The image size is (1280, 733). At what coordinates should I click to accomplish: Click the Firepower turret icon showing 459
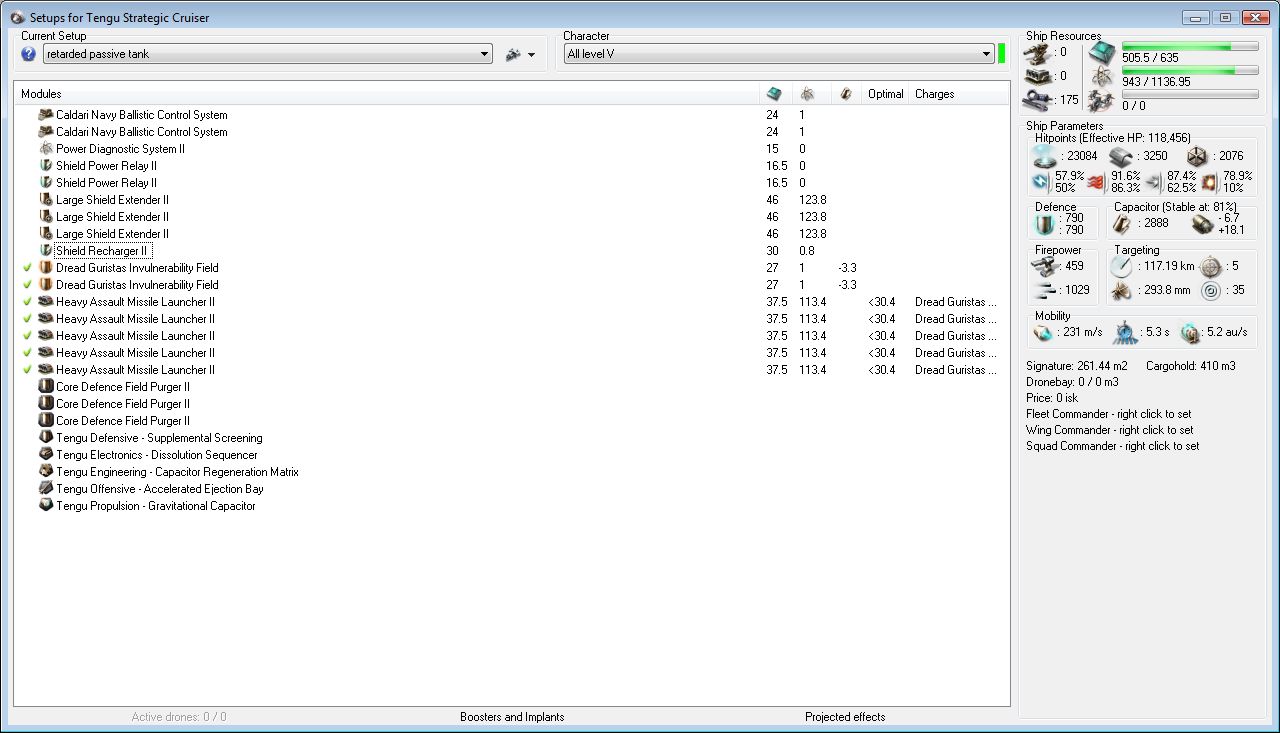coord(1047,266)
